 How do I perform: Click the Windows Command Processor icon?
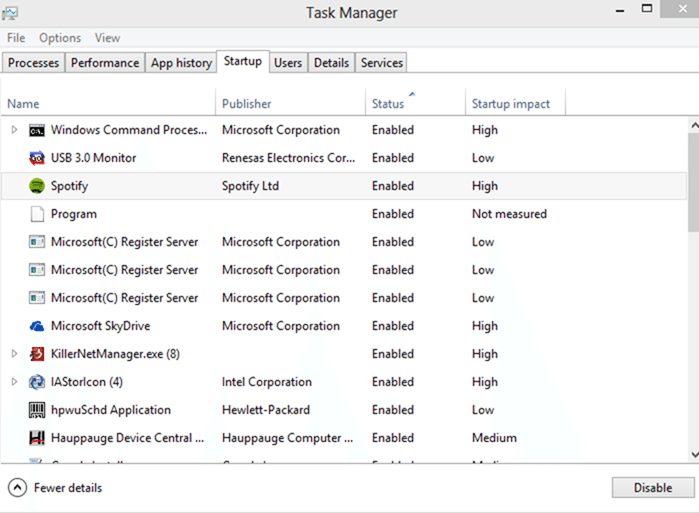(x=37, y=131)
